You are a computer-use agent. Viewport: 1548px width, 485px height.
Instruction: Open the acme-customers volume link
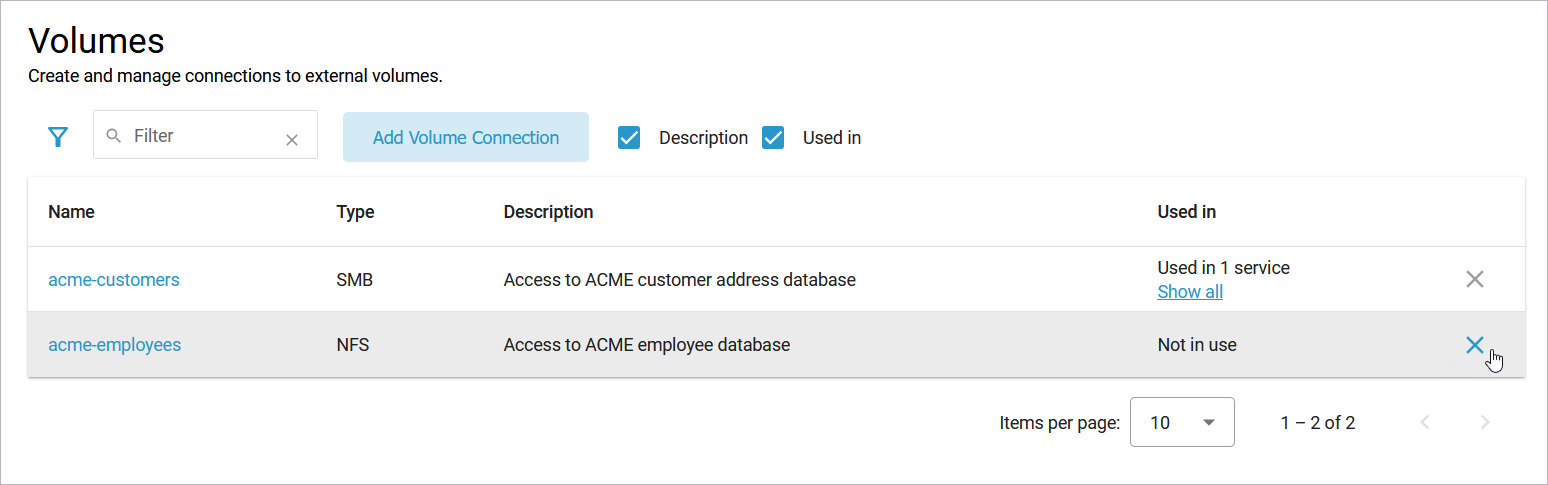click(114, 280)
